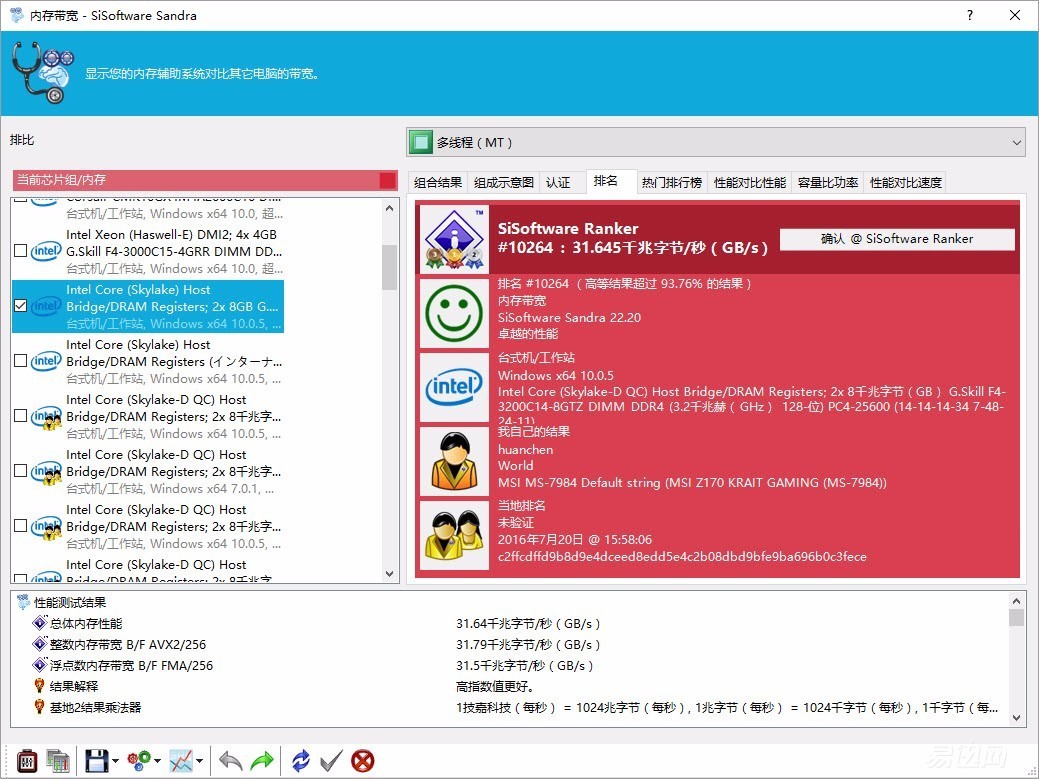
Task: Click the grey checkmark toolbar icon
Action: (331, 761)
